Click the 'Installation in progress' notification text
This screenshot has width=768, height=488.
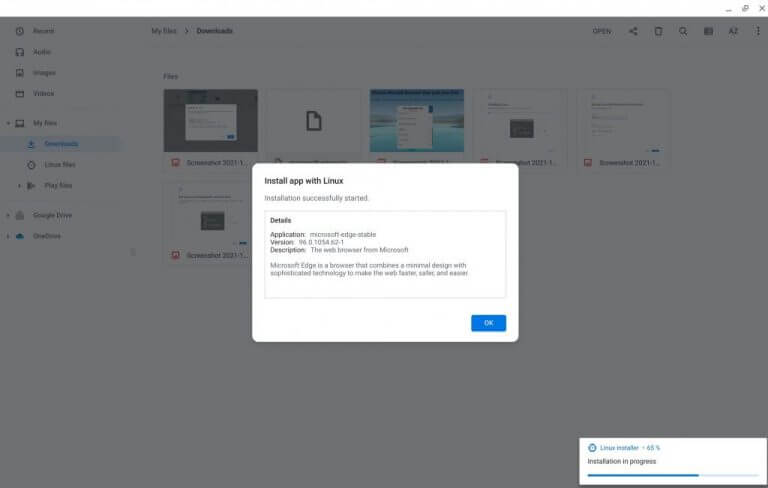622,462
